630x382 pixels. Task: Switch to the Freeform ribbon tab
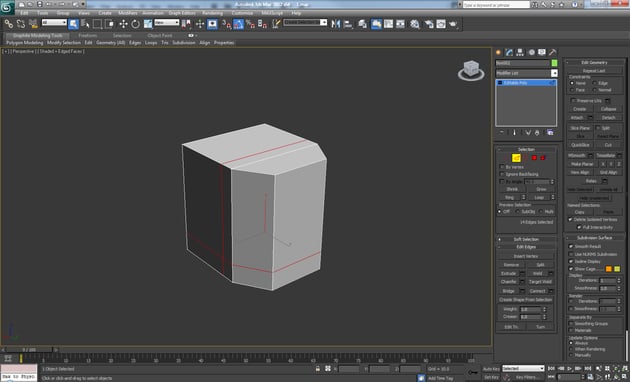pyautogui.click(x=88, y=35)
